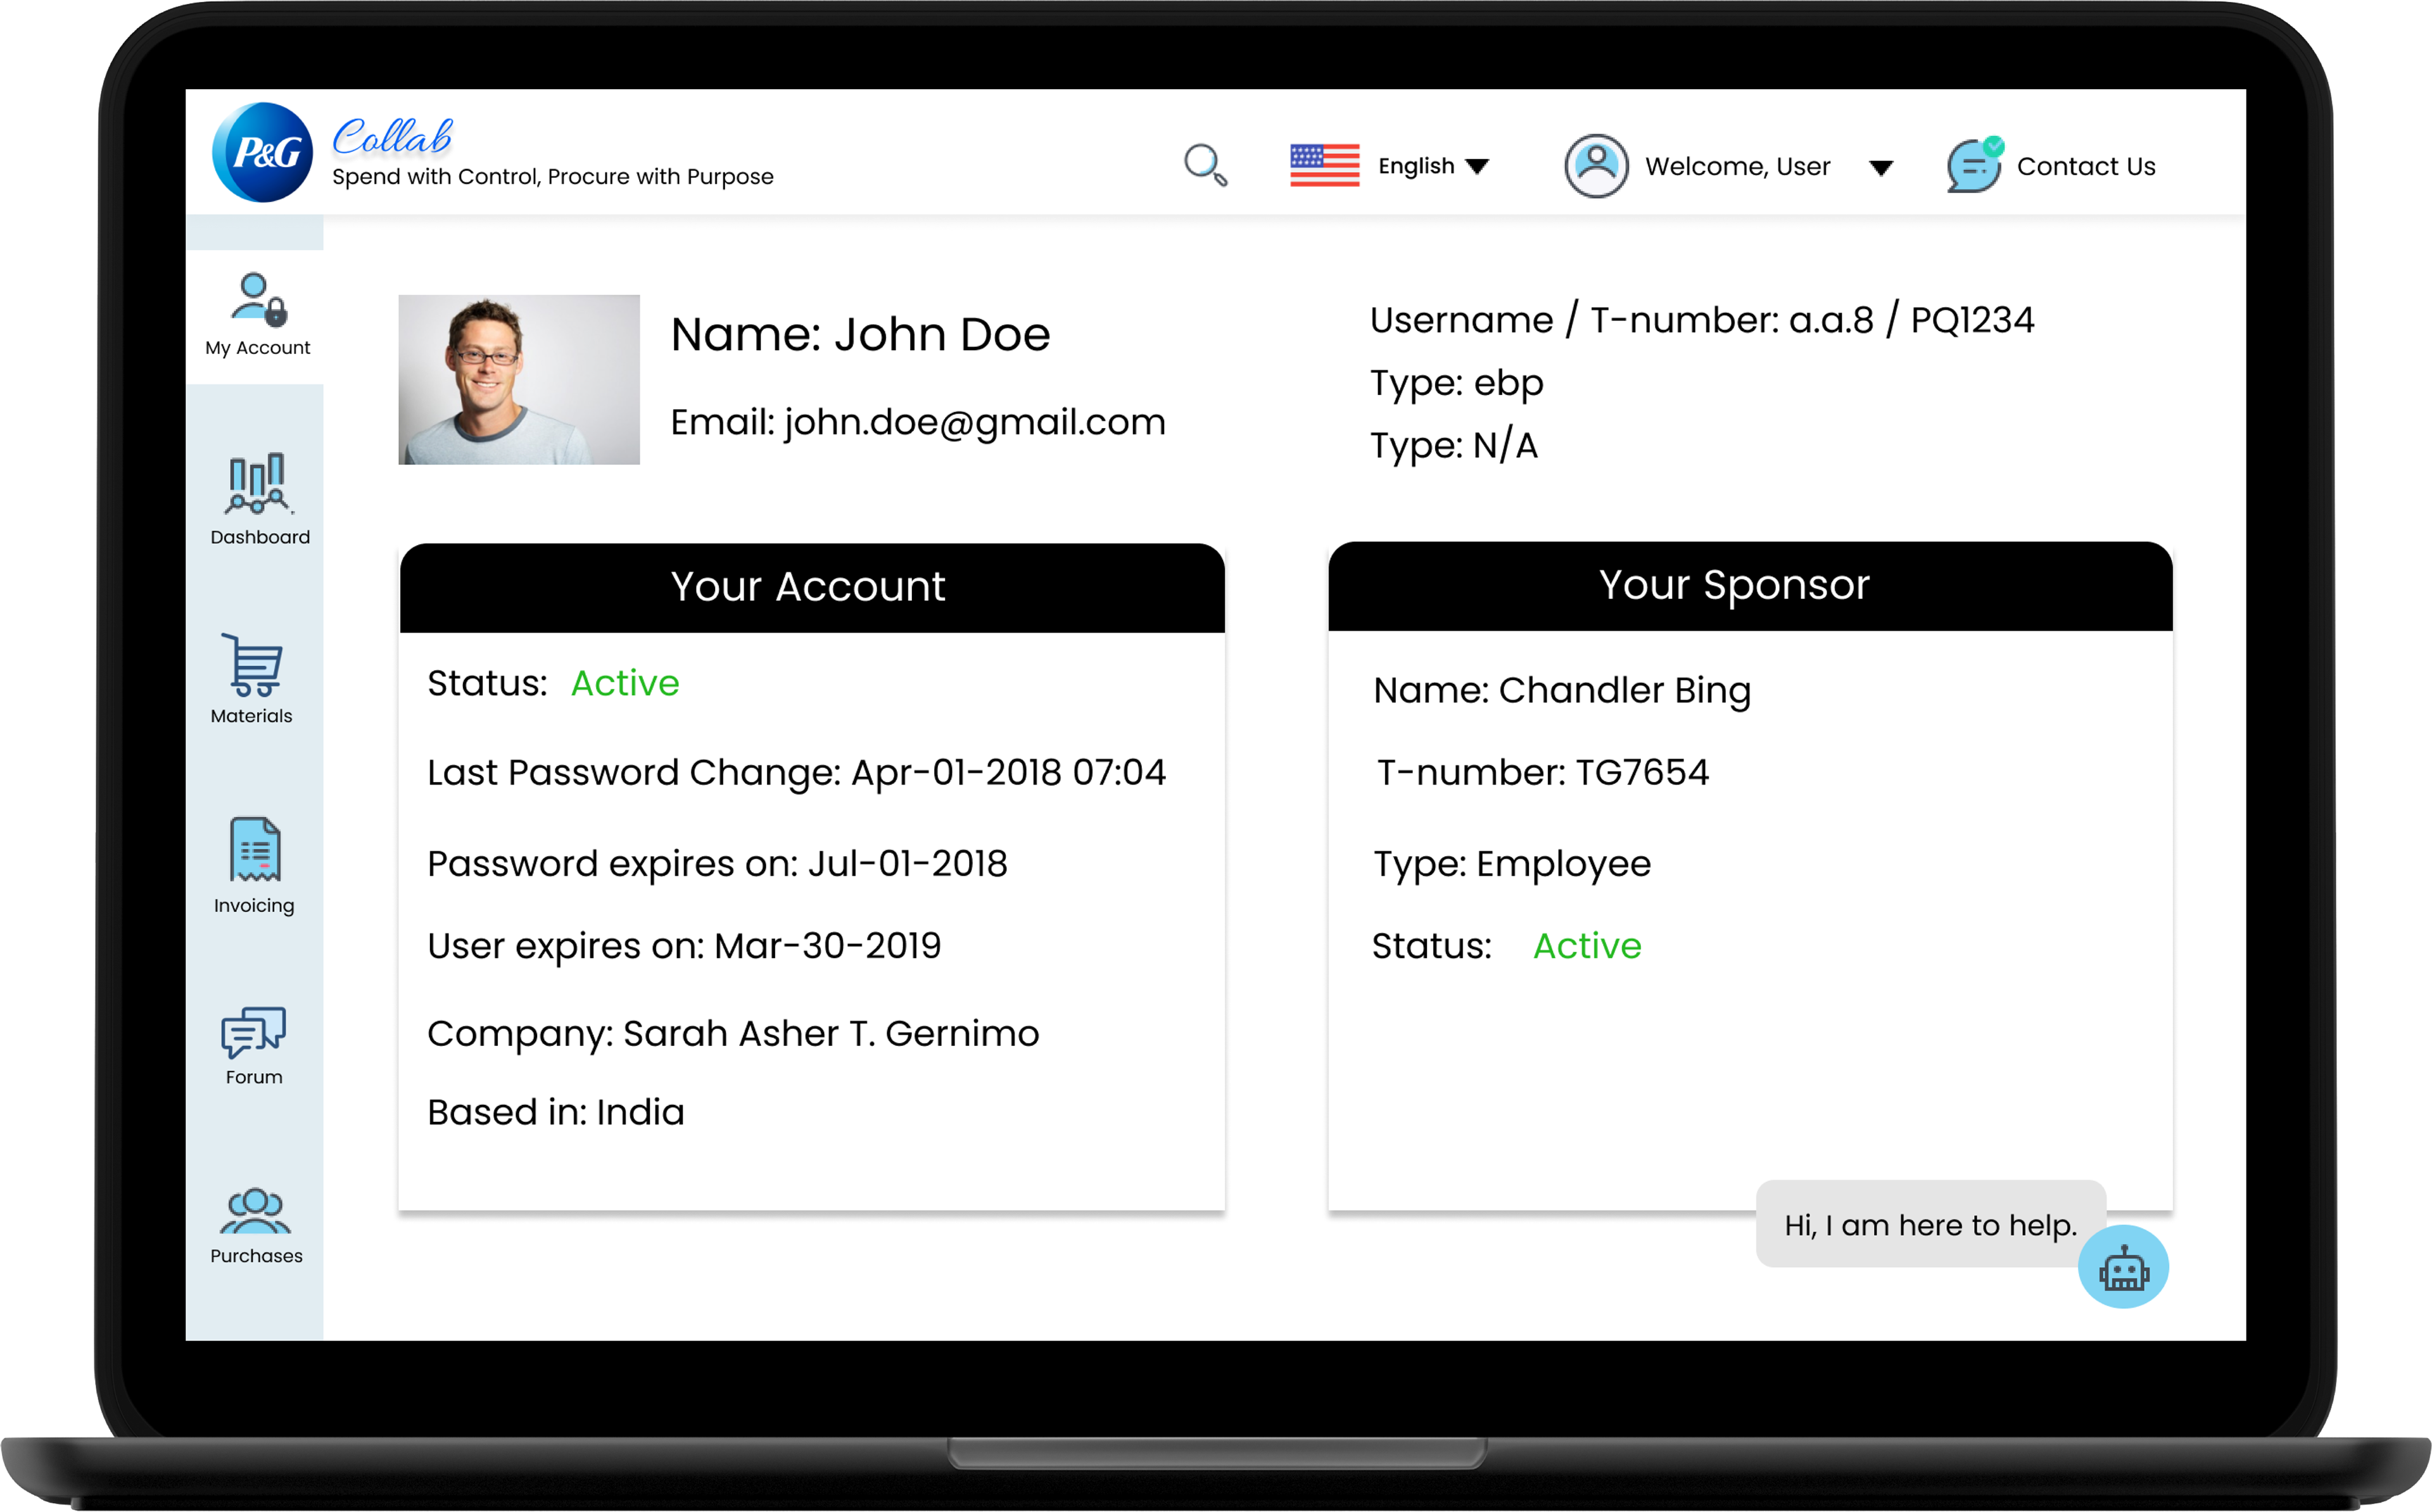
Task: Open the Materials menu label
Action: click(251, 716)
